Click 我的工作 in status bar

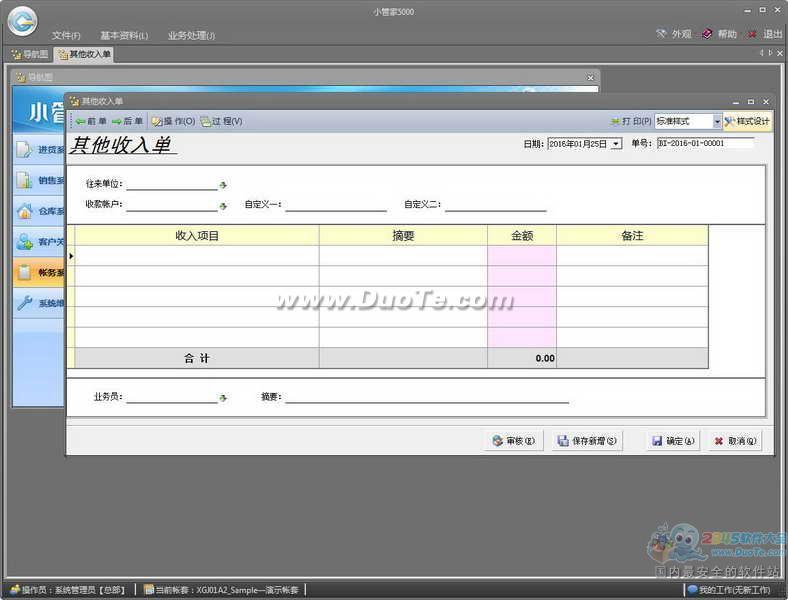729,589
